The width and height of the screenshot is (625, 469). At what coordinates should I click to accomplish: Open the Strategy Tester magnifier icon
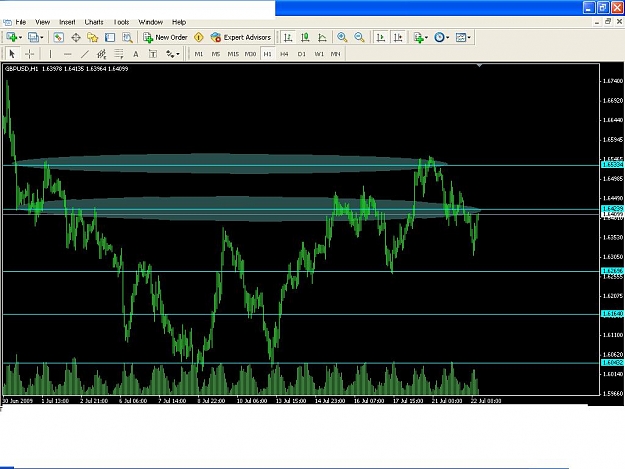point(127,37)
